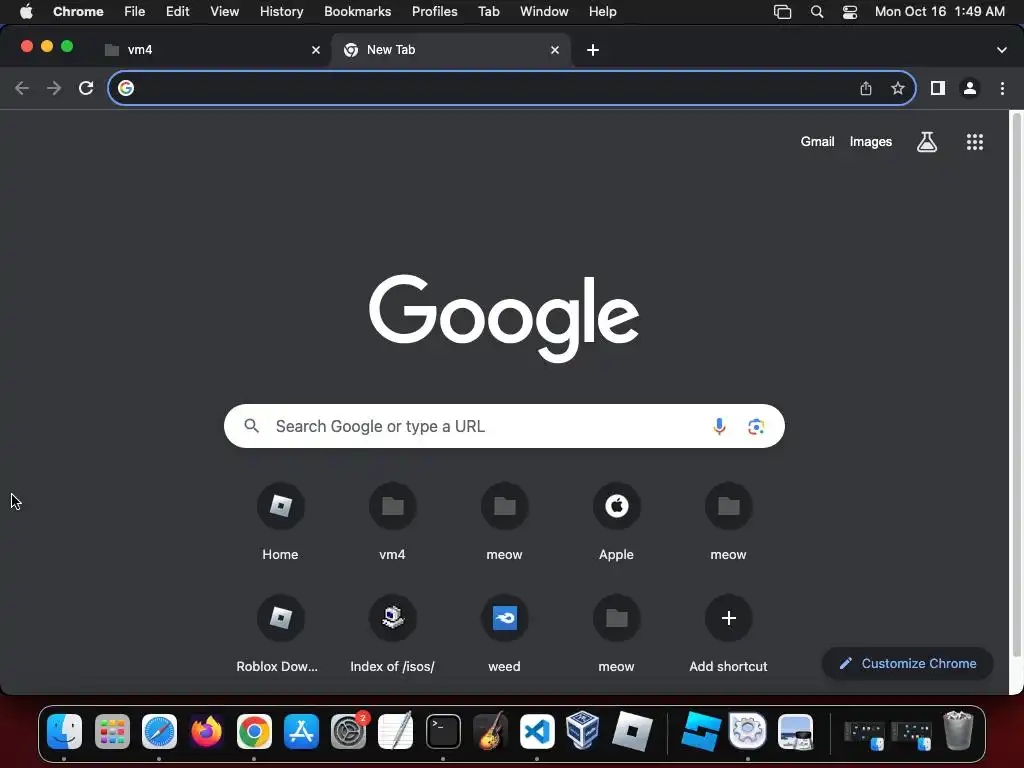Search by image with Google Lens
Viewport: 1024px width, 768px height.
[x=756, y=426]
